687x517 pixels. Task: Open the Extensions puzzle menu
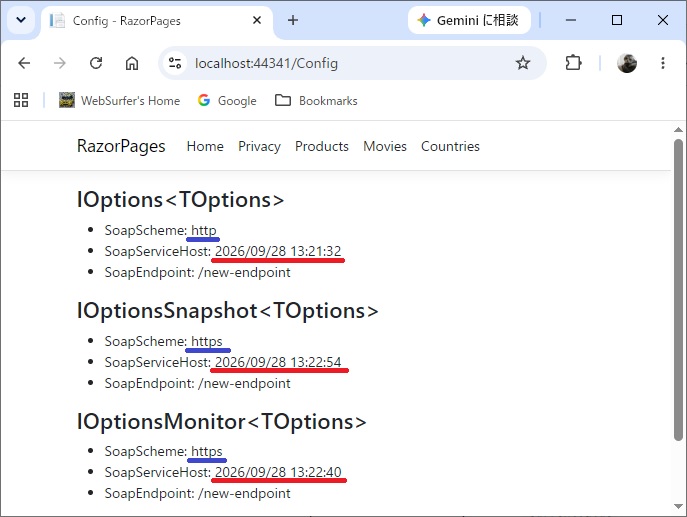pos(573,63)
